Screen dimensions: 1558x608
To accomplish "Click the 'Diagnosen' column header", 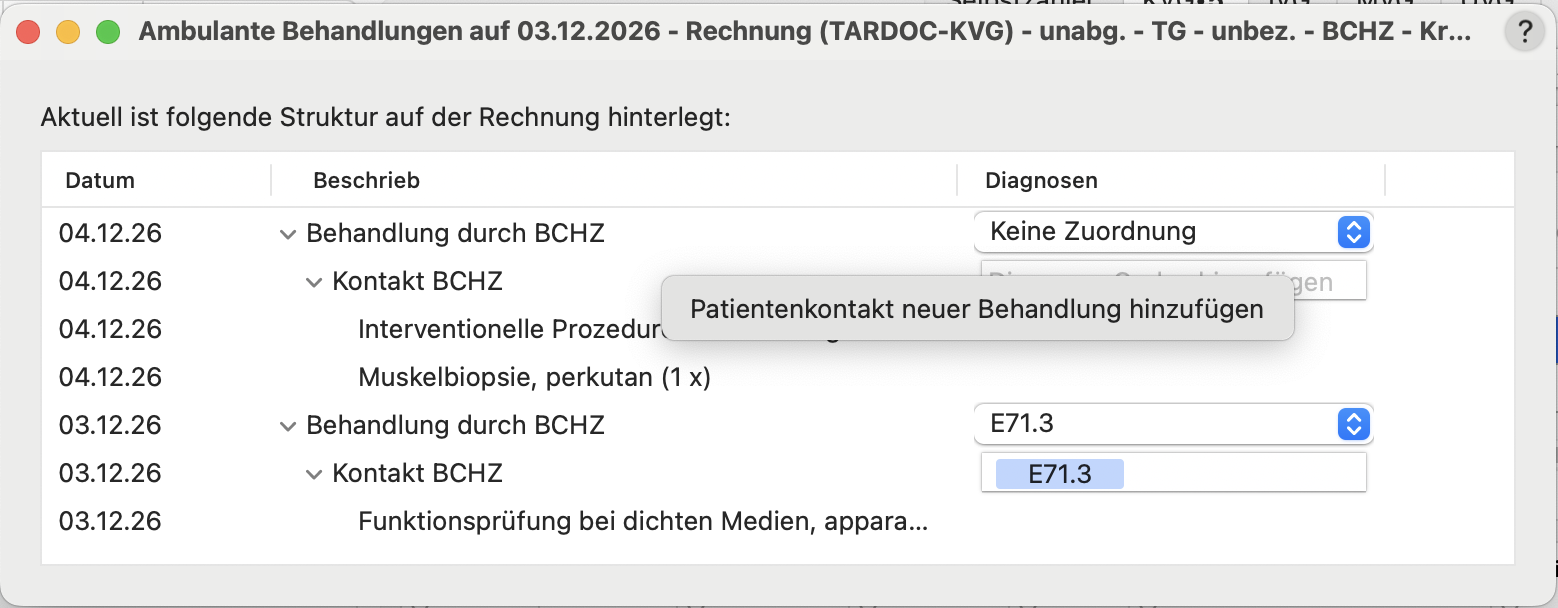I will tap(1041, 181).
